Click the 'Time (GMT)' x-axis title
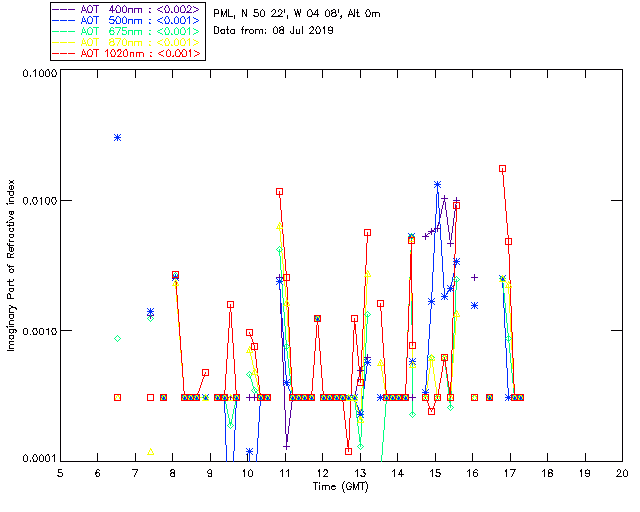Viewport: 640px width, 512px height. tap(341, 486)
